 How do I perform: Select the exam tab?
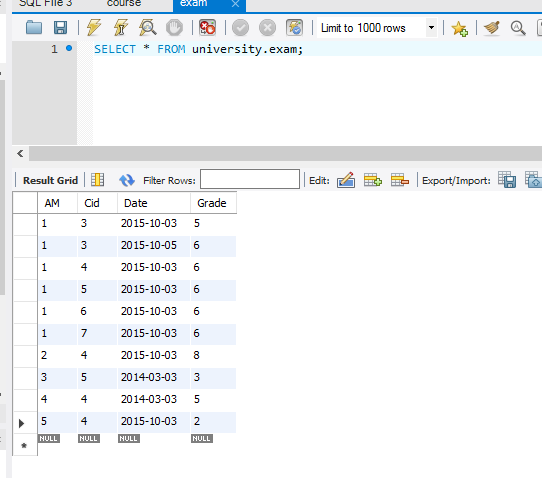pos(194,4)
